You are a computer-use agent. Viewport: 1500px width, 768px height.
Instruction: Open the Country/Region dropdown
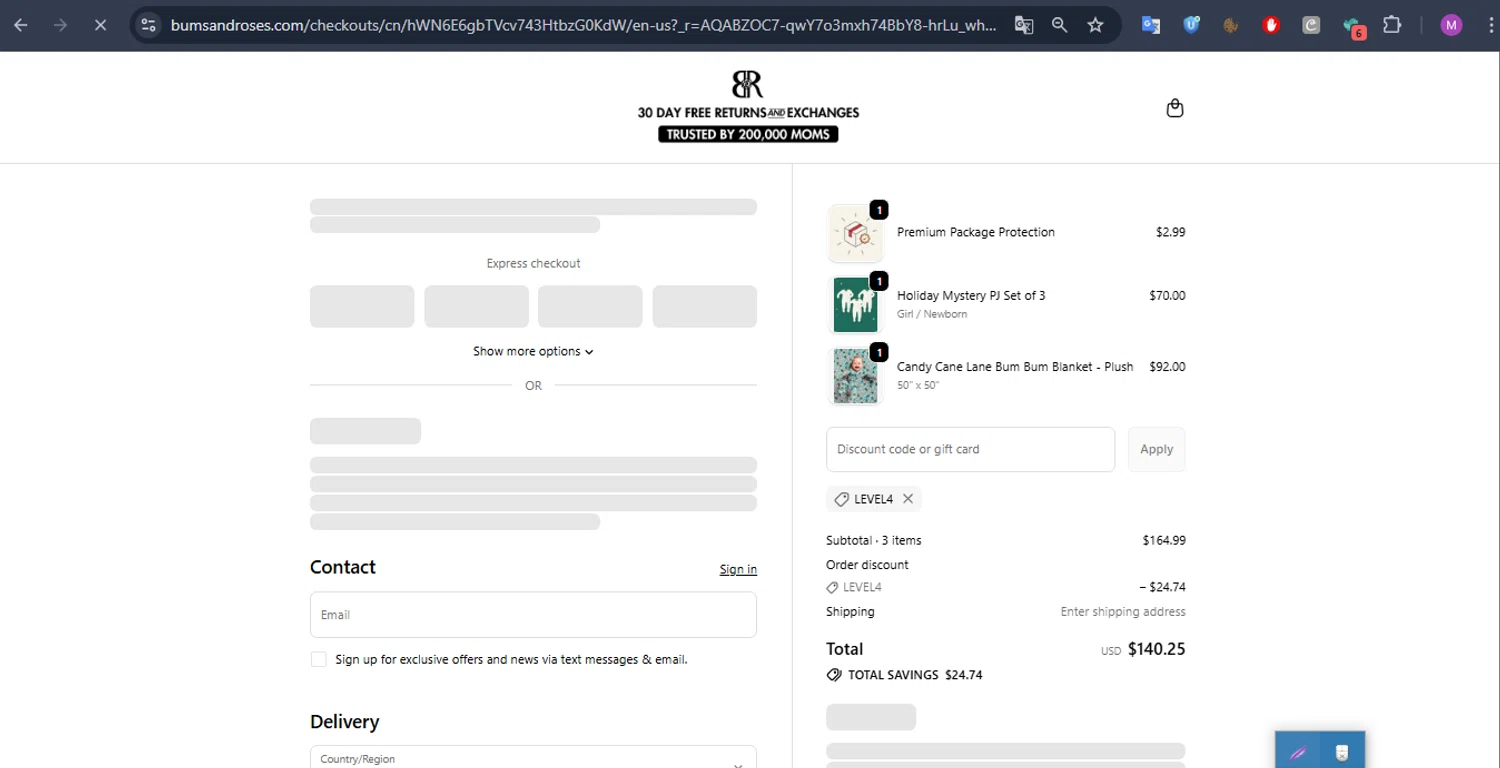(533, 757)
